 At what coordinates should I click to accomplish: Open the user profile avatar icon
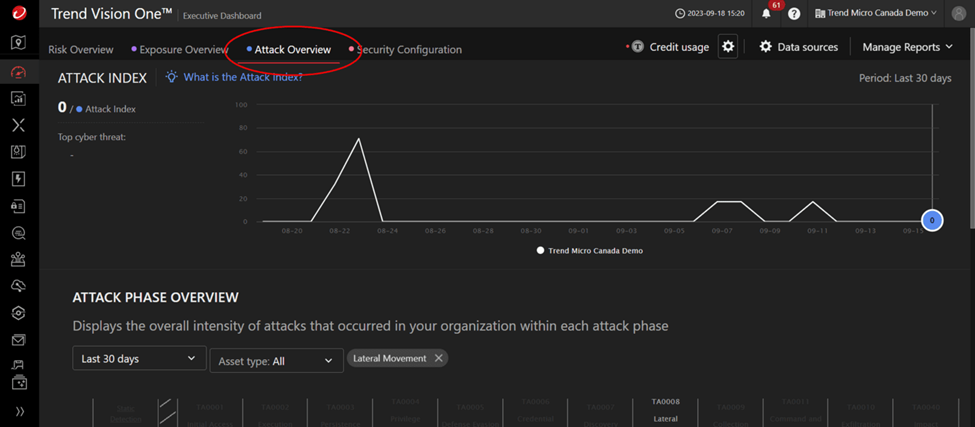click(958, 13)
